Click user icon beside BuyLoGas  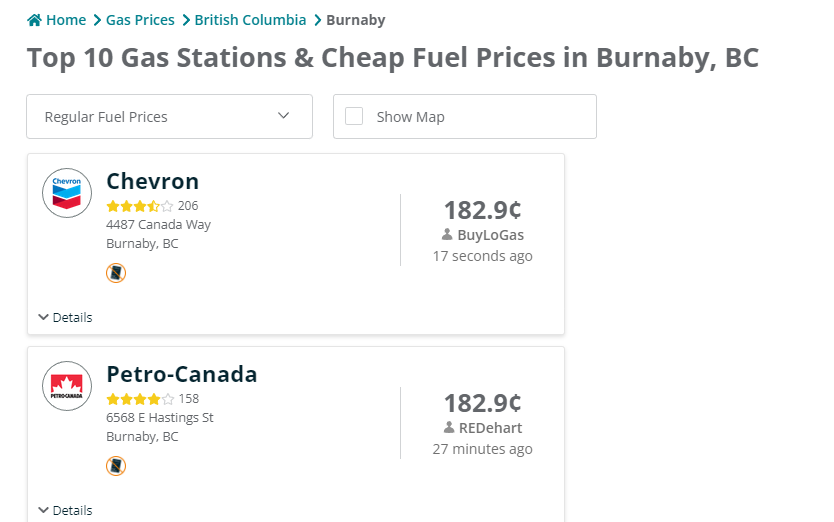(x=447, y=235)
